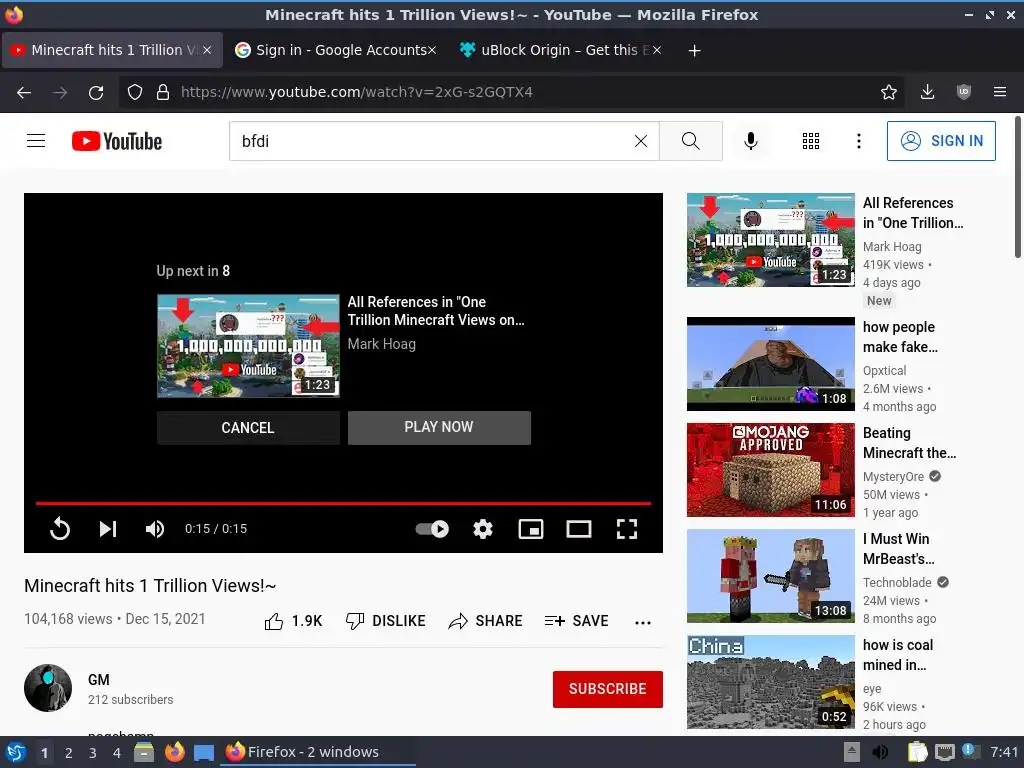Viewport: 1024px width, 768px height.
Task: Reload the current page
Action: click(96, 93)
